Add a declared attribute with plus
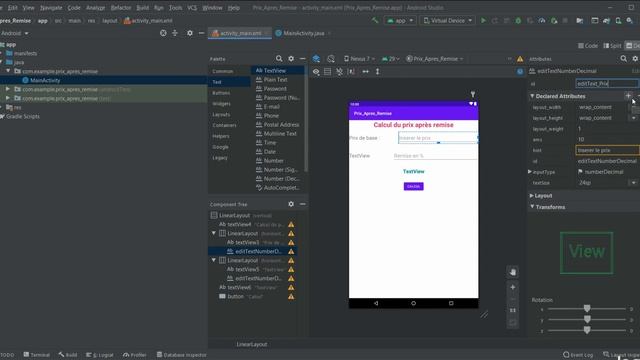This screenshot has width=640, height=360. tap(628, 96)
